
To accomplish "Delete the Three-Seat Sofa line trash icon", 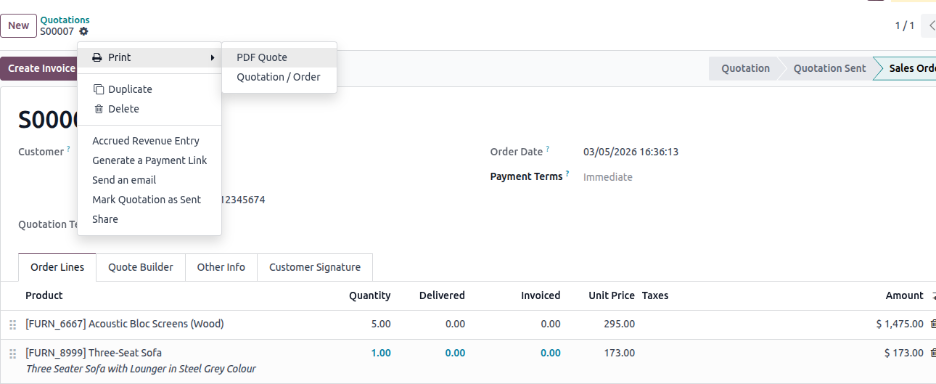I will [933, 353].
